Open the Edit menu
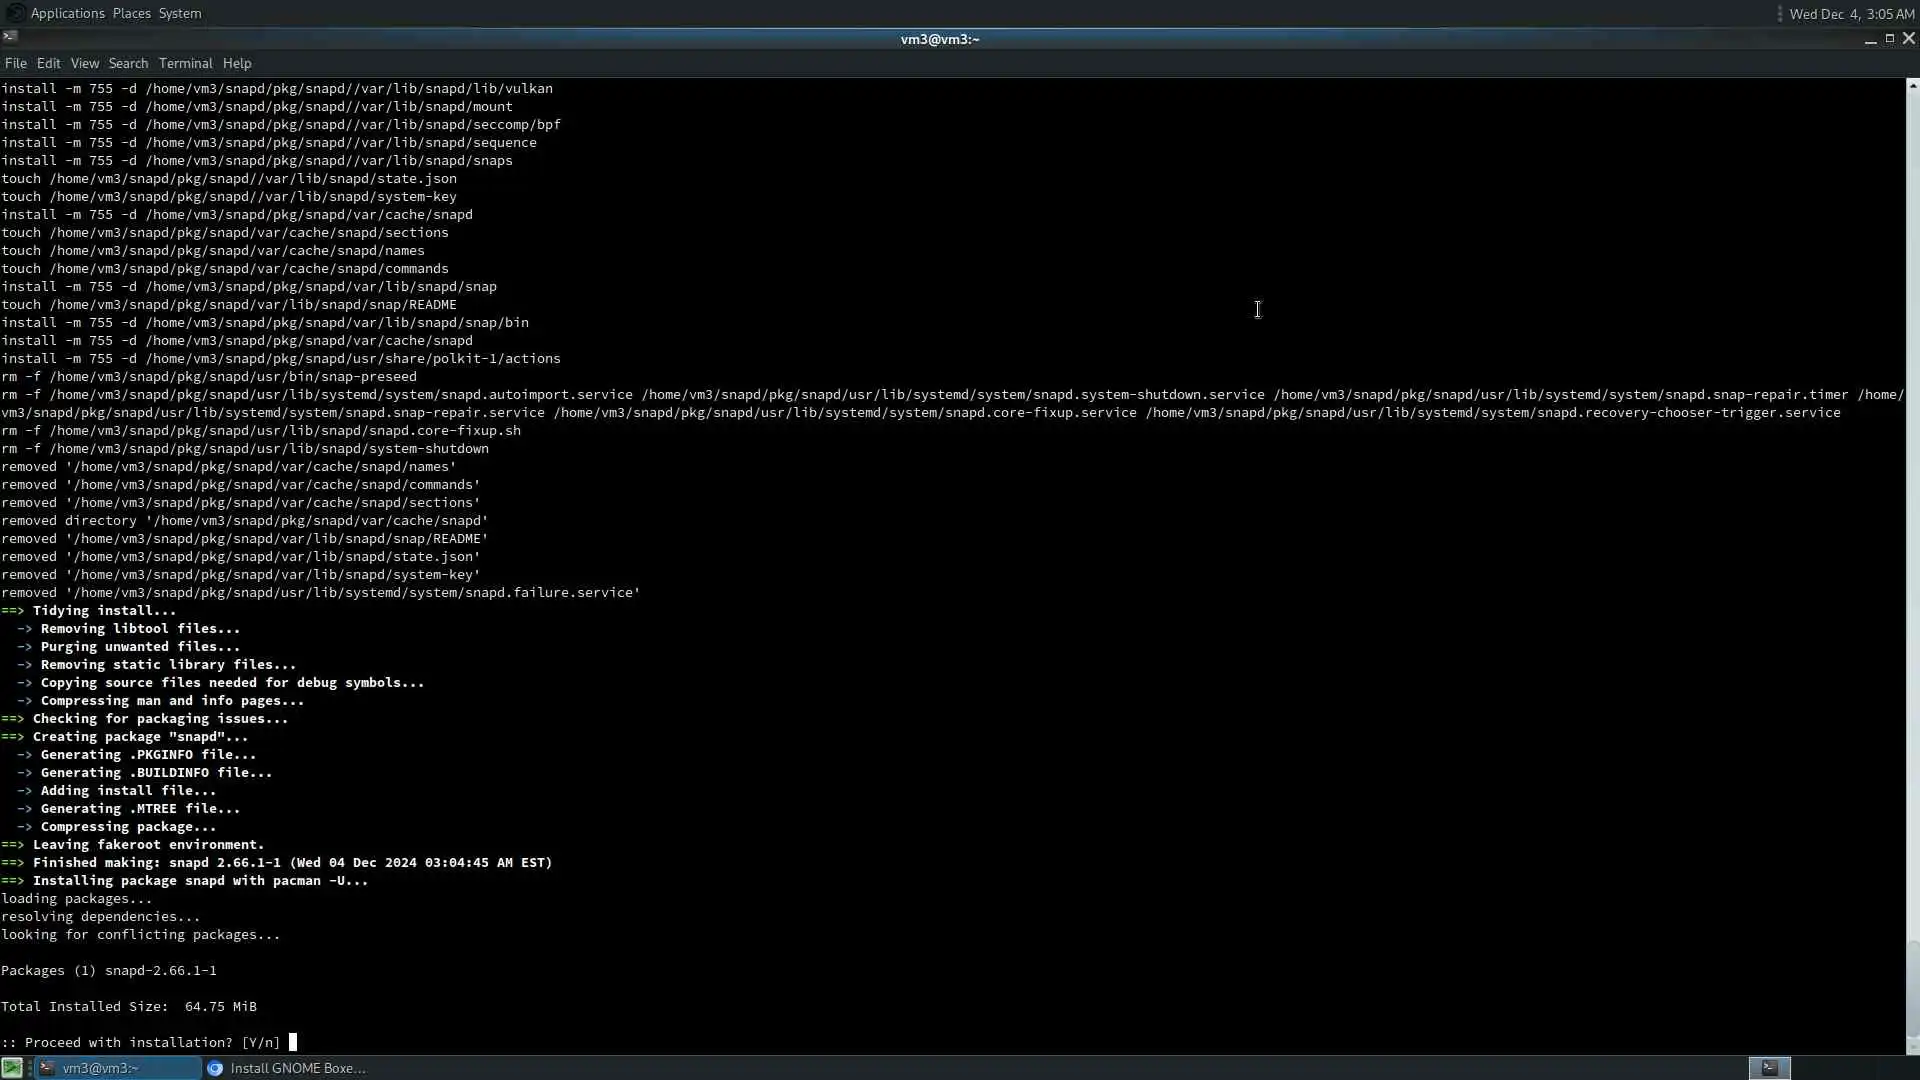Image resolution: width=1920 pixels, height=1080 pixels. (48, 63)
